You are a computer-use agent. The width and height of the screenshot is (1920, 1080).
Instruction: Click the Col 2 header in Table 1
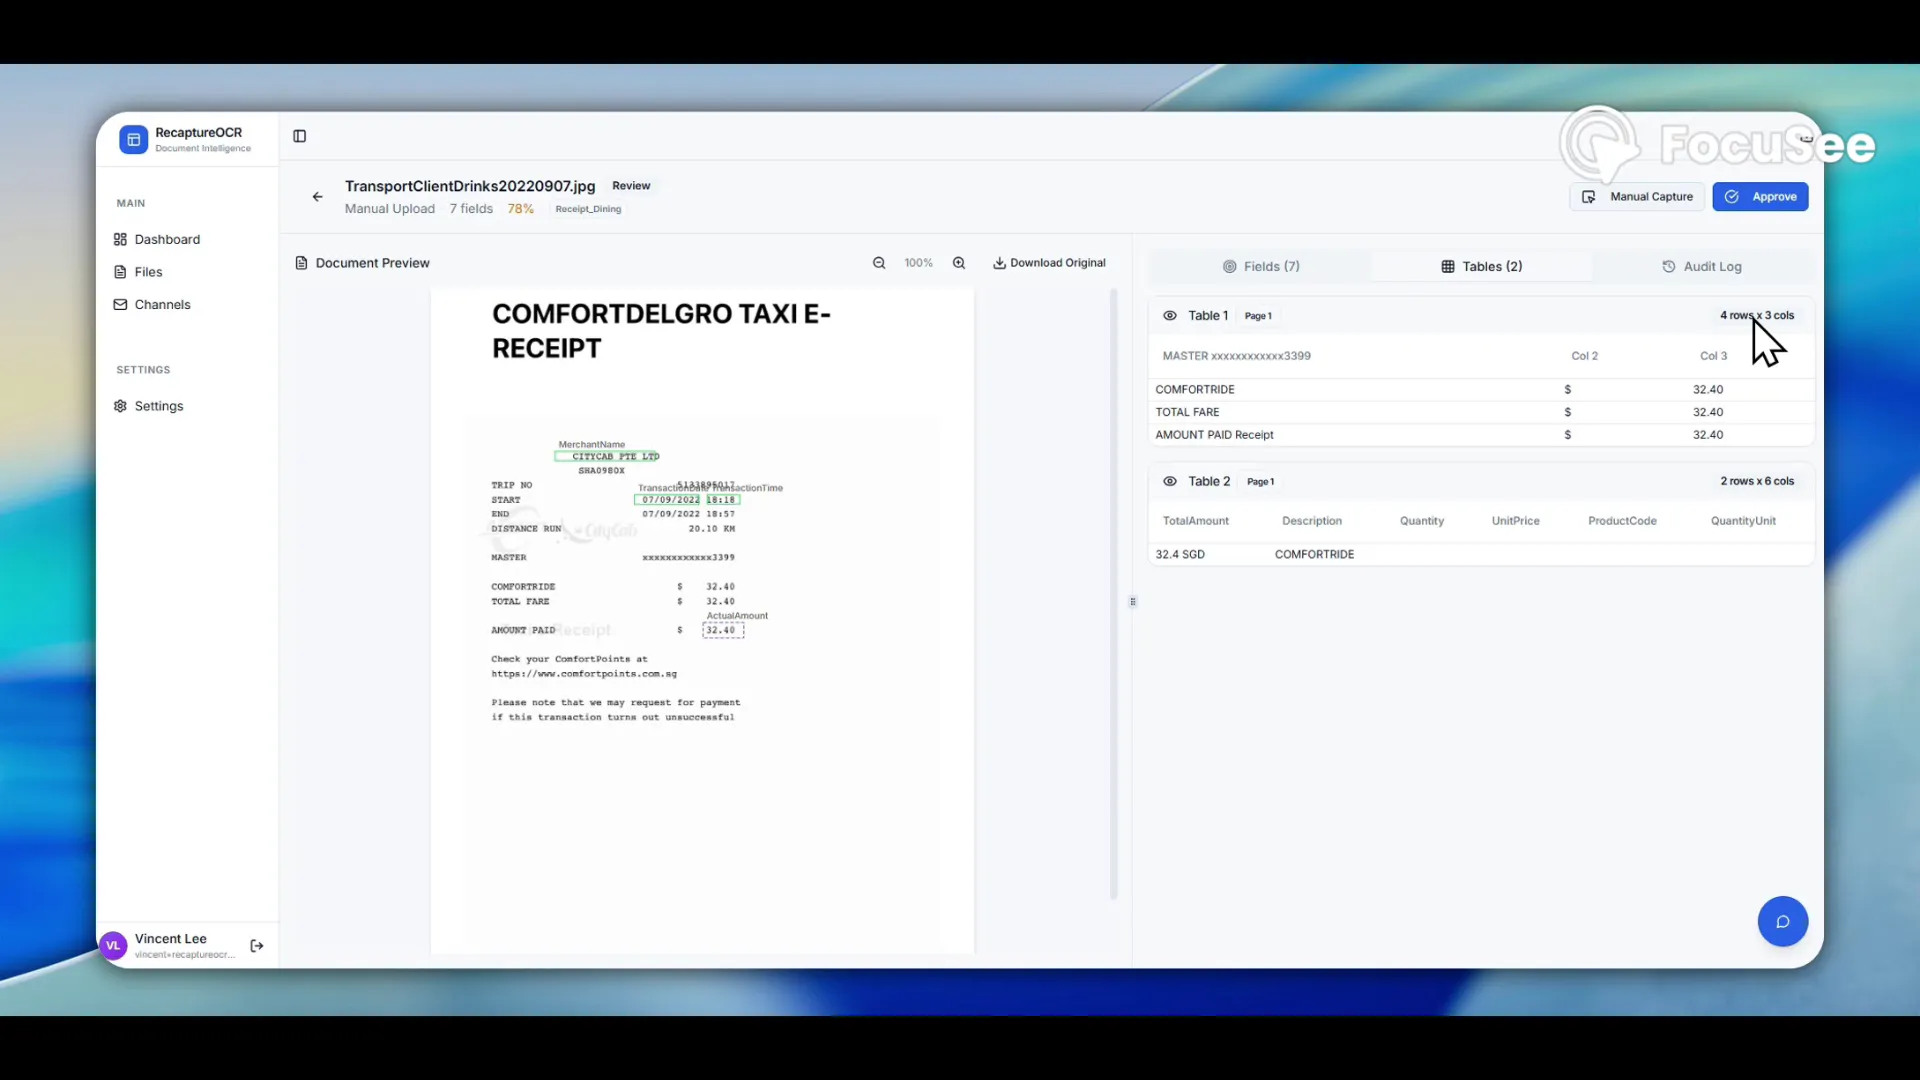(1584, 356)
